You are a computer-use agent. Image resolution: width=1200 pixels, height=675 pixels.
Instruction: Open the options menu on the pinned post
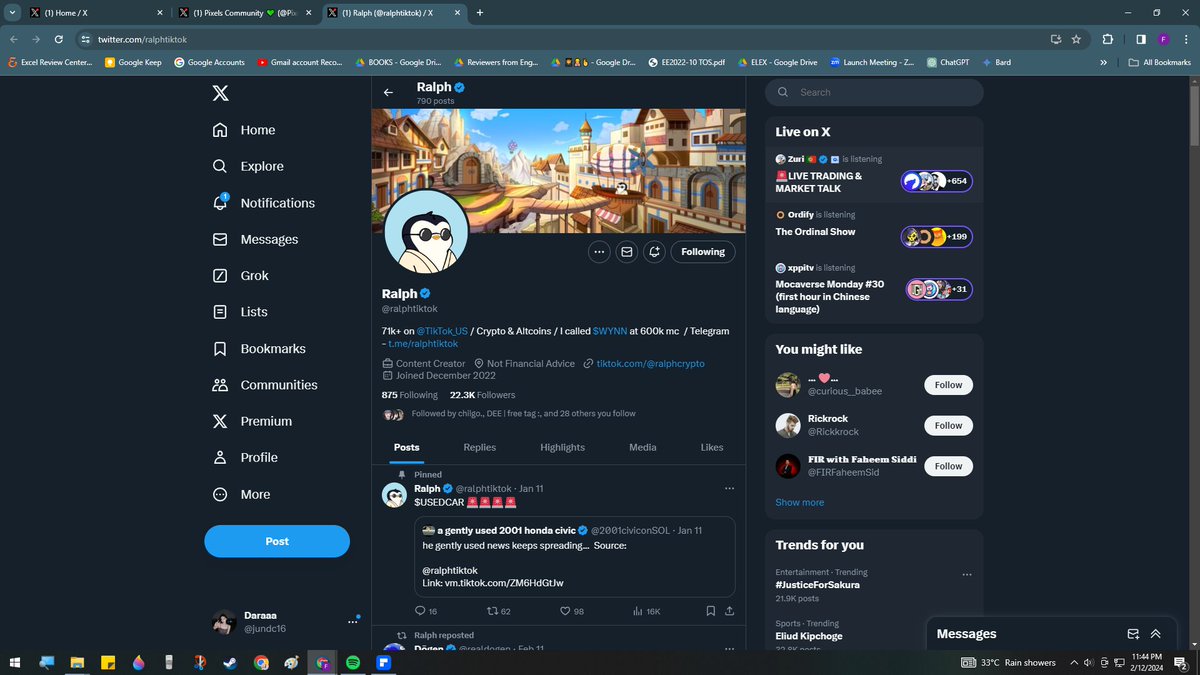729,488
